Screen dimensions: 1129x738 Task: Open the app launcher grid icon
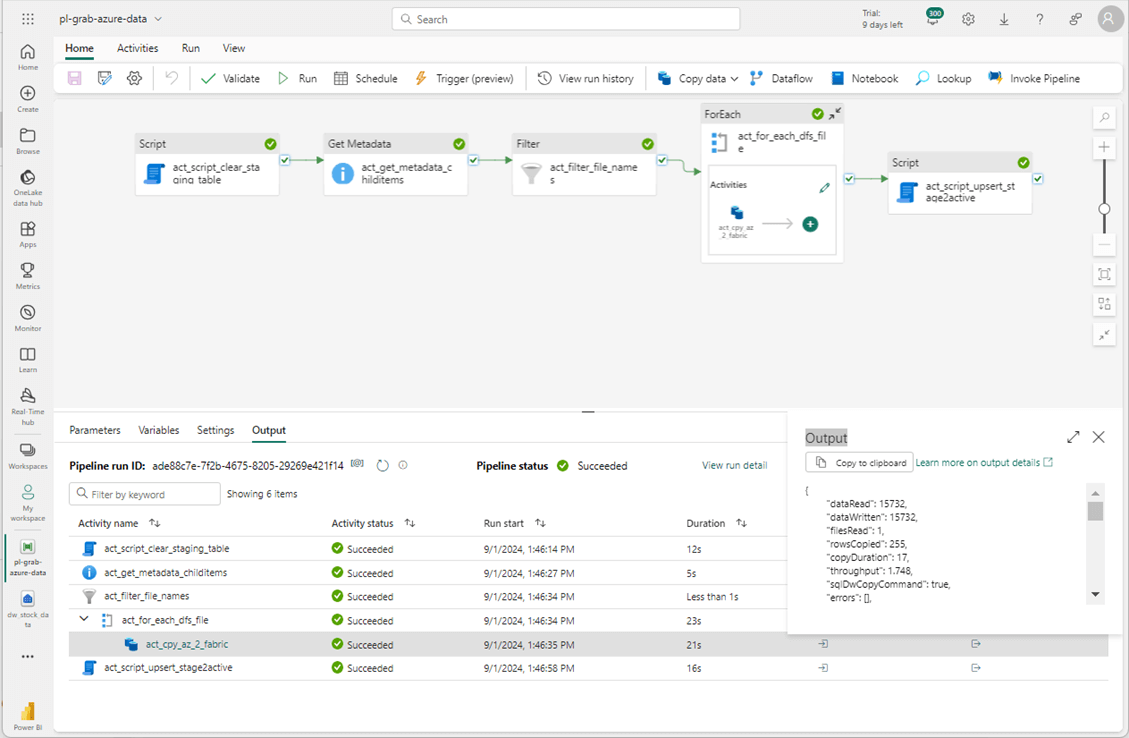[27, 19]
